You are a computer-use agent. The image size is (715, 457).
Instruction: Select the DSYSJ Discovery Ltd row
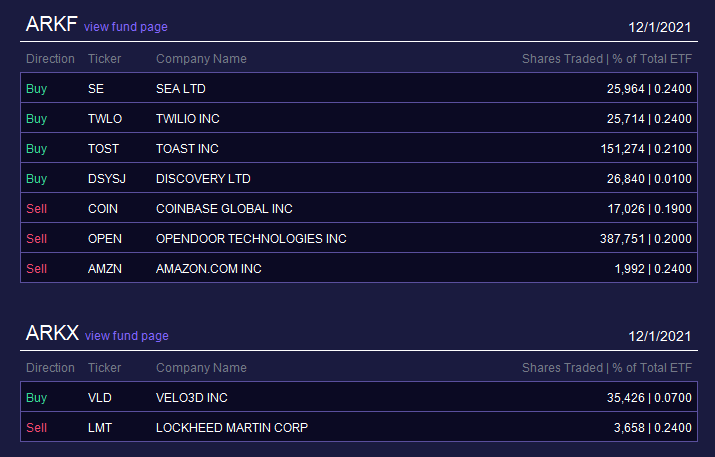click(359, 178)
